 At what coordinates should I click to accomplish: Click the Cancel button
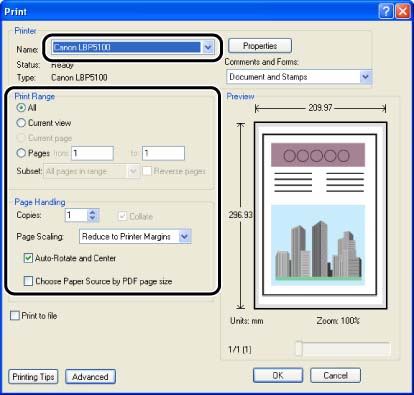point(335,375)
